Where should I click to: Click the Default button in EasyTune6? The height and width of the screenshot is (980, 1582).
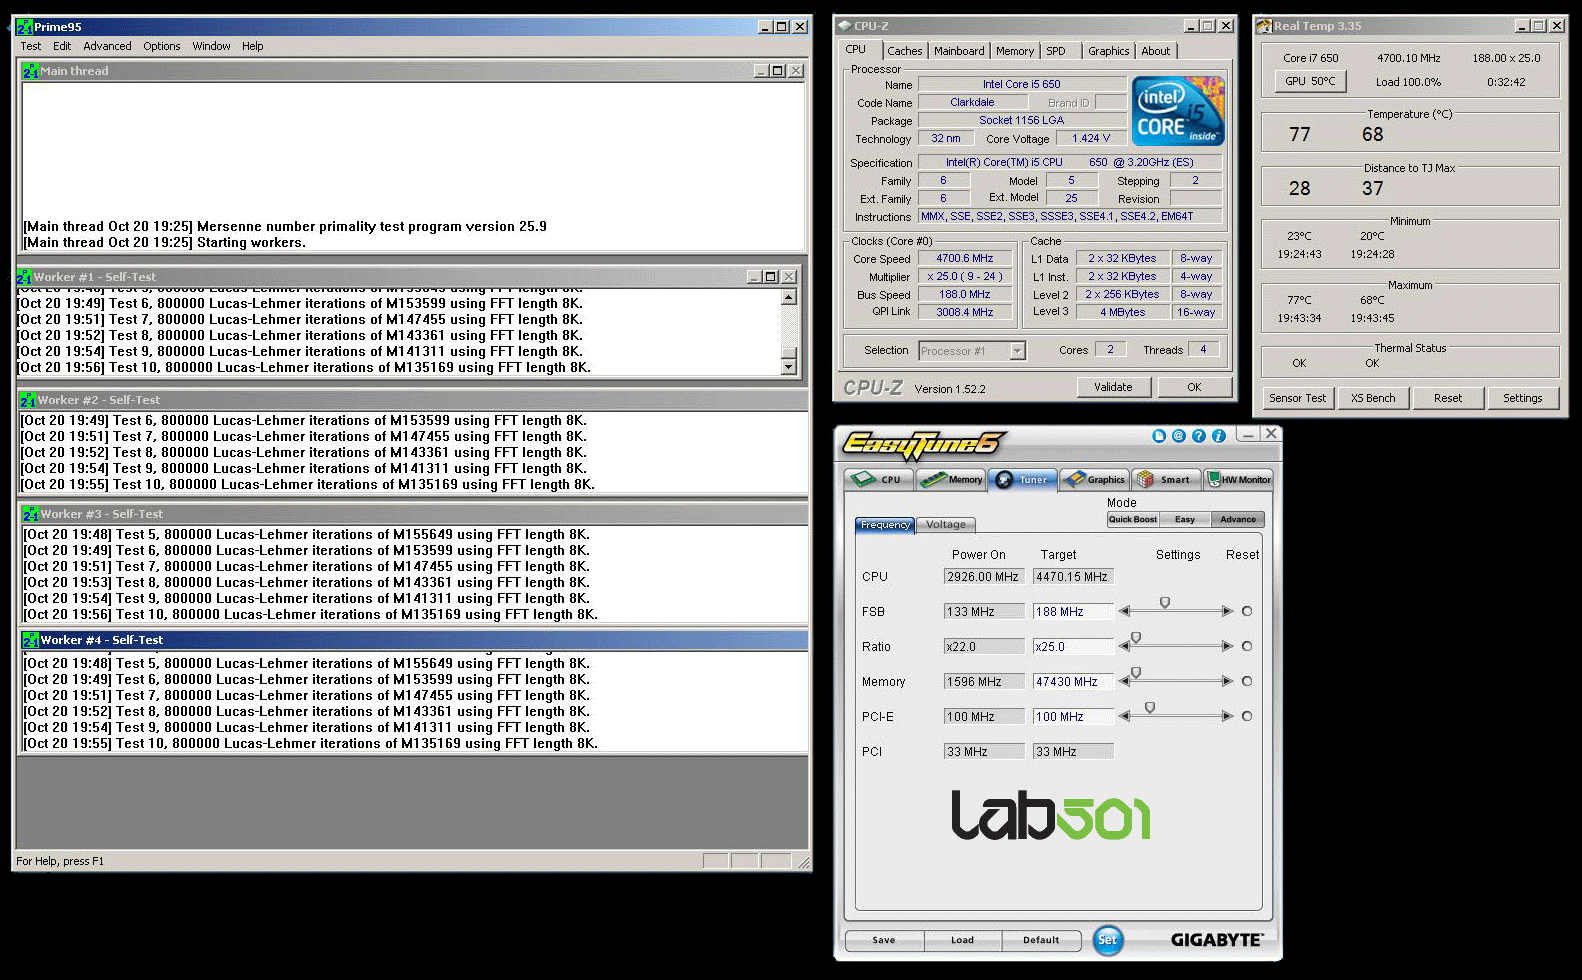[x=1041, y=940]
